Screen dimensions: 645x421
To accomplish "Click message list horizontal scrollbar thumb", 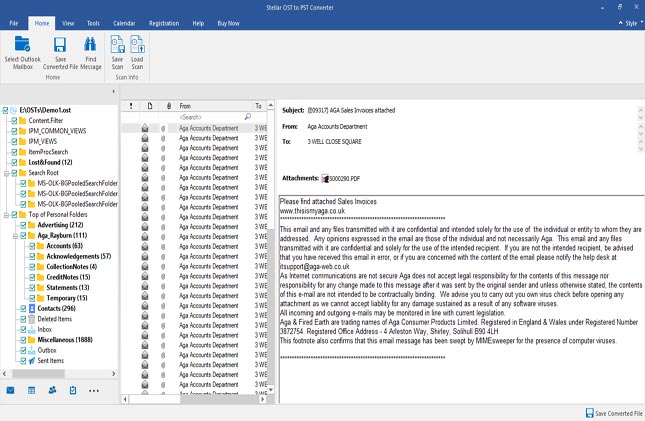I will click(155, 399).
